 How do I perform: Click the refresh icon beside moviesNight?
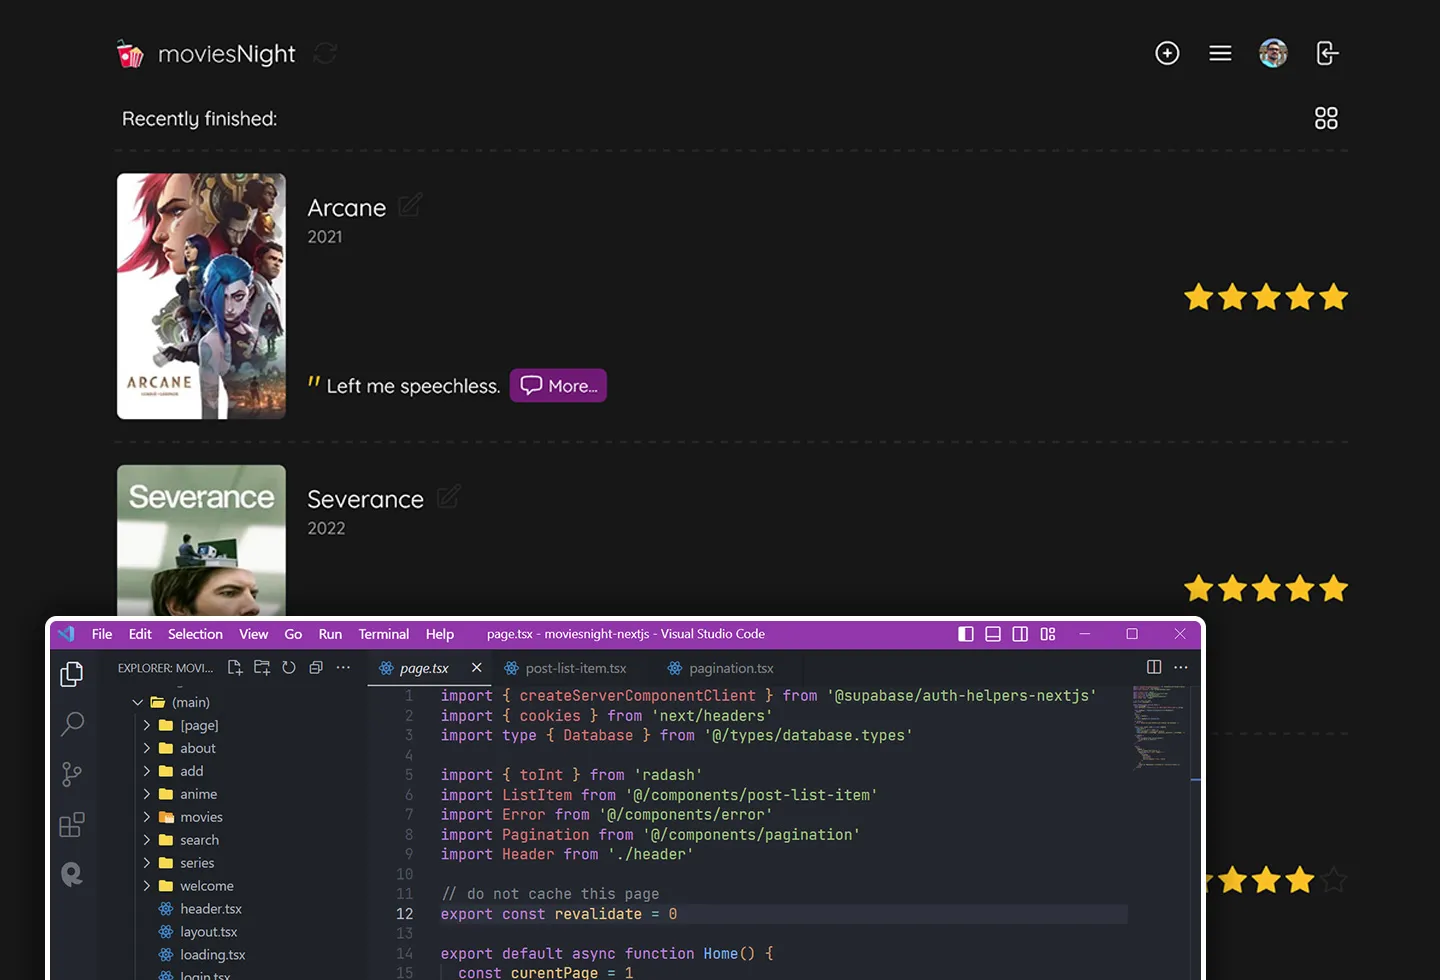click(x=325, y=53)
